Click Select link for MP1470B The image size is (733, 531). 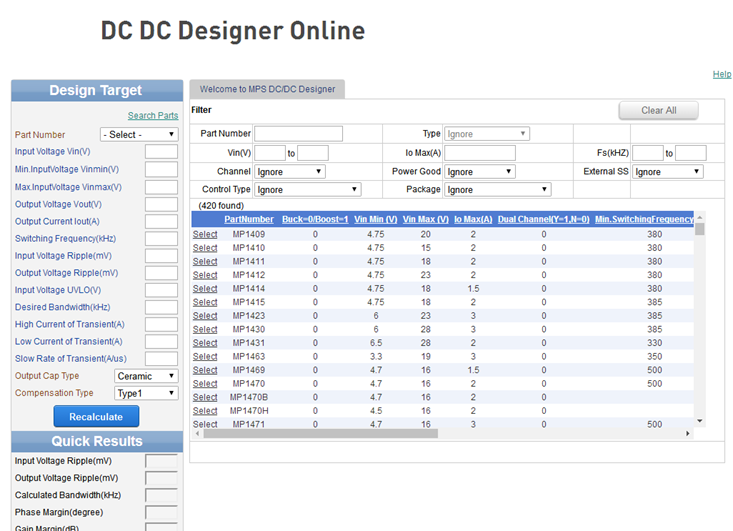(205, 397)
